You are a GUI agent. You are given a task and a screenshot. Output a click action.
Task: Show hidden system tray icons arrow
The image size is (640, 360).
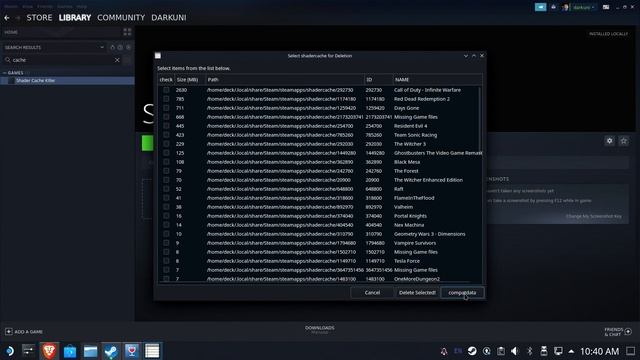pyautogui.click(x=571, y=351)
